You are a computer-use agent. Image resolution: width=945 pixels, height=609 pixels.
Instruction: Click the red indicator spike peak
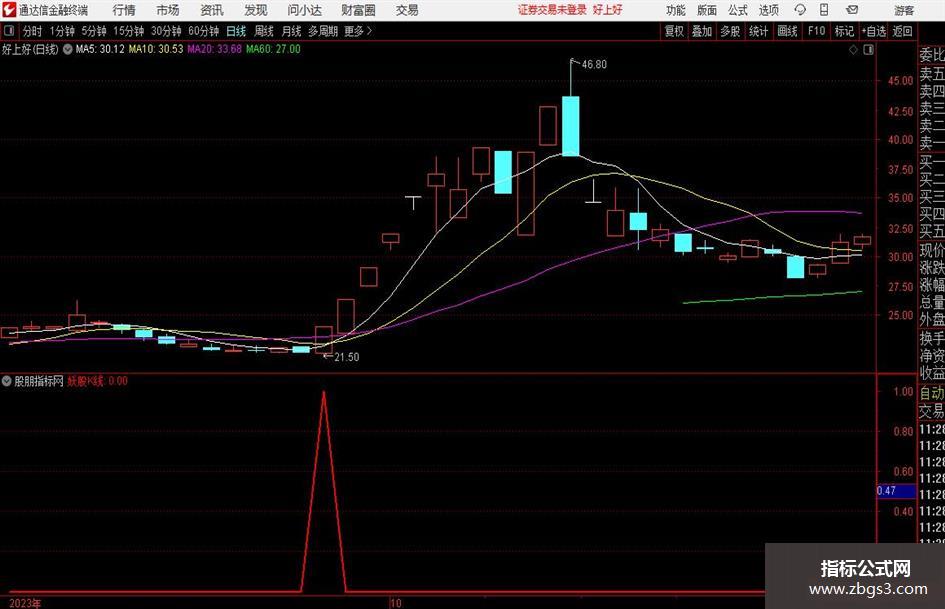[324, 393]
